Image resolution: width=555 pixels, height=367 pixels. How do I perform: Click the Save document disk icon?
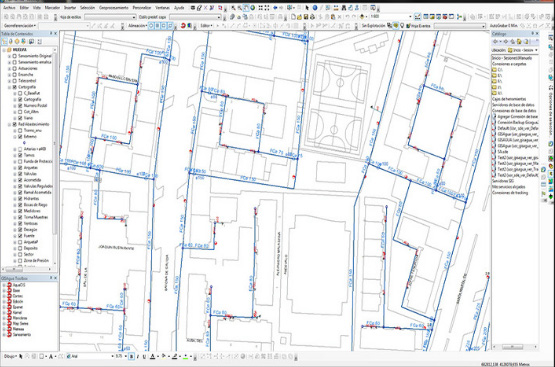[x=305, y=16]
